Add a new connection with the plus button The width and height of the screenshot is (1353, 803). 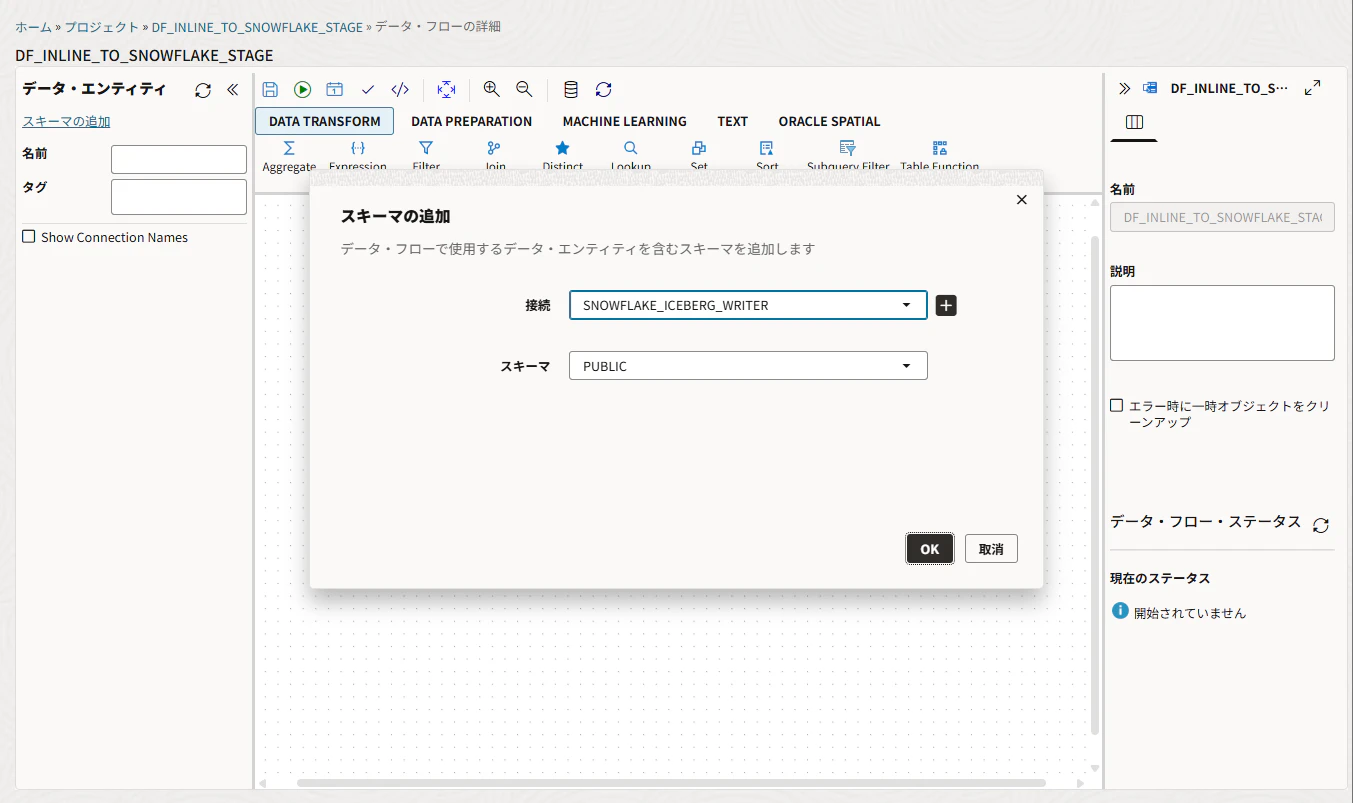click(946, 305)
